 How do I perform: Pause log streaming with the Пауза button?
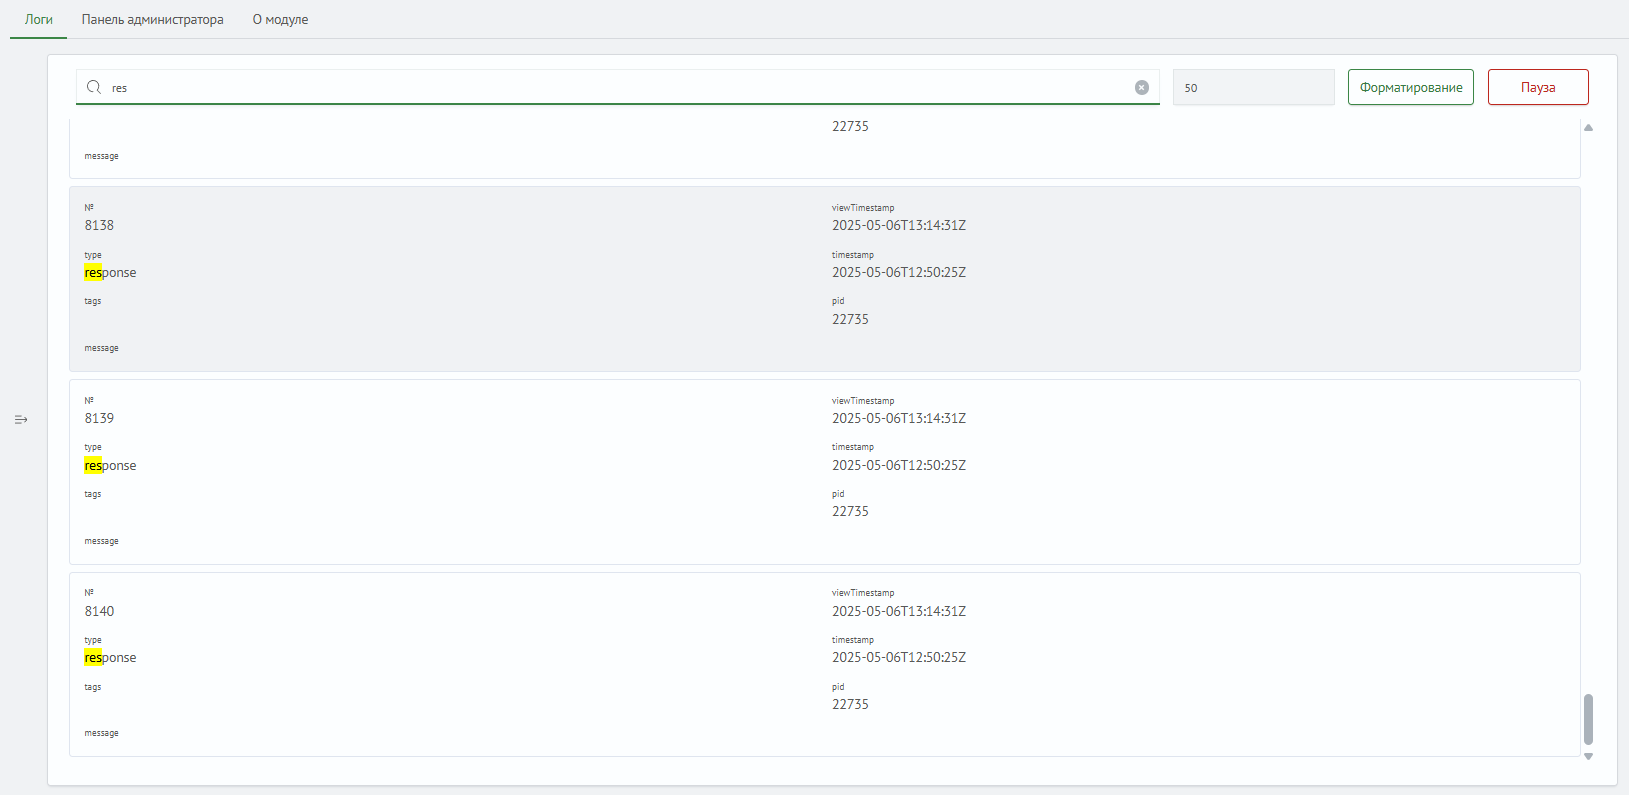tap(1537, 88)
